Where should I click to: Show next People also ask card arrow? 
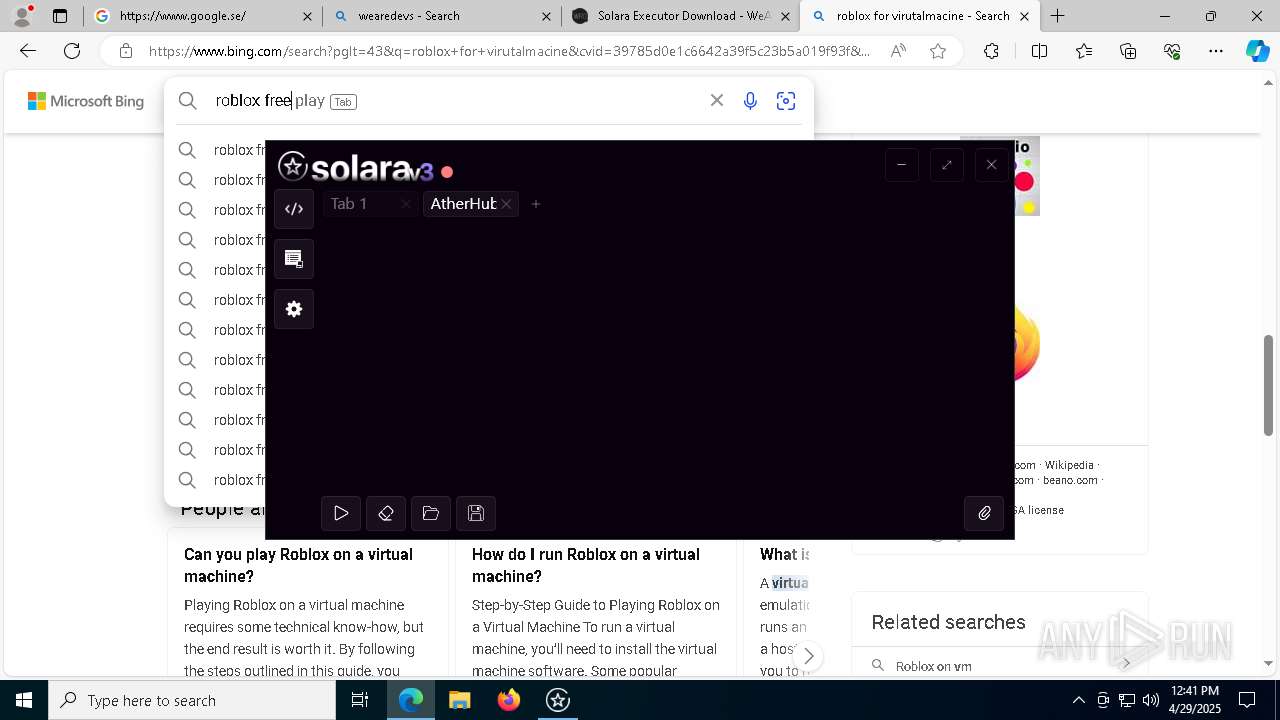coord(809,656)
